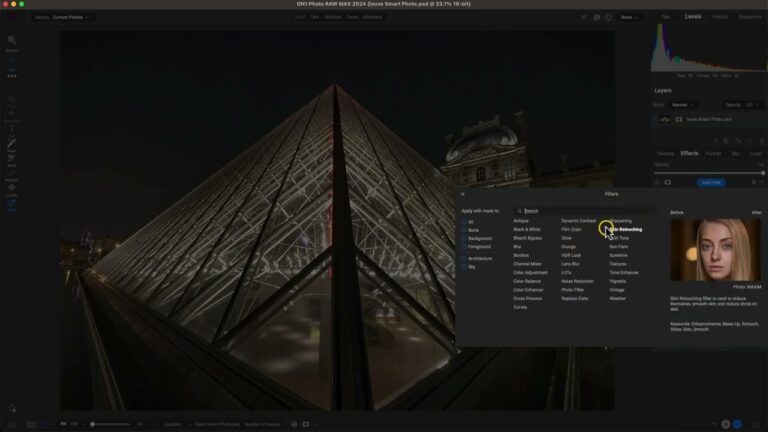Open the Current Photos search scope dropdown
The height and width of the screenshot is (432, 768).
click(71, 18)
